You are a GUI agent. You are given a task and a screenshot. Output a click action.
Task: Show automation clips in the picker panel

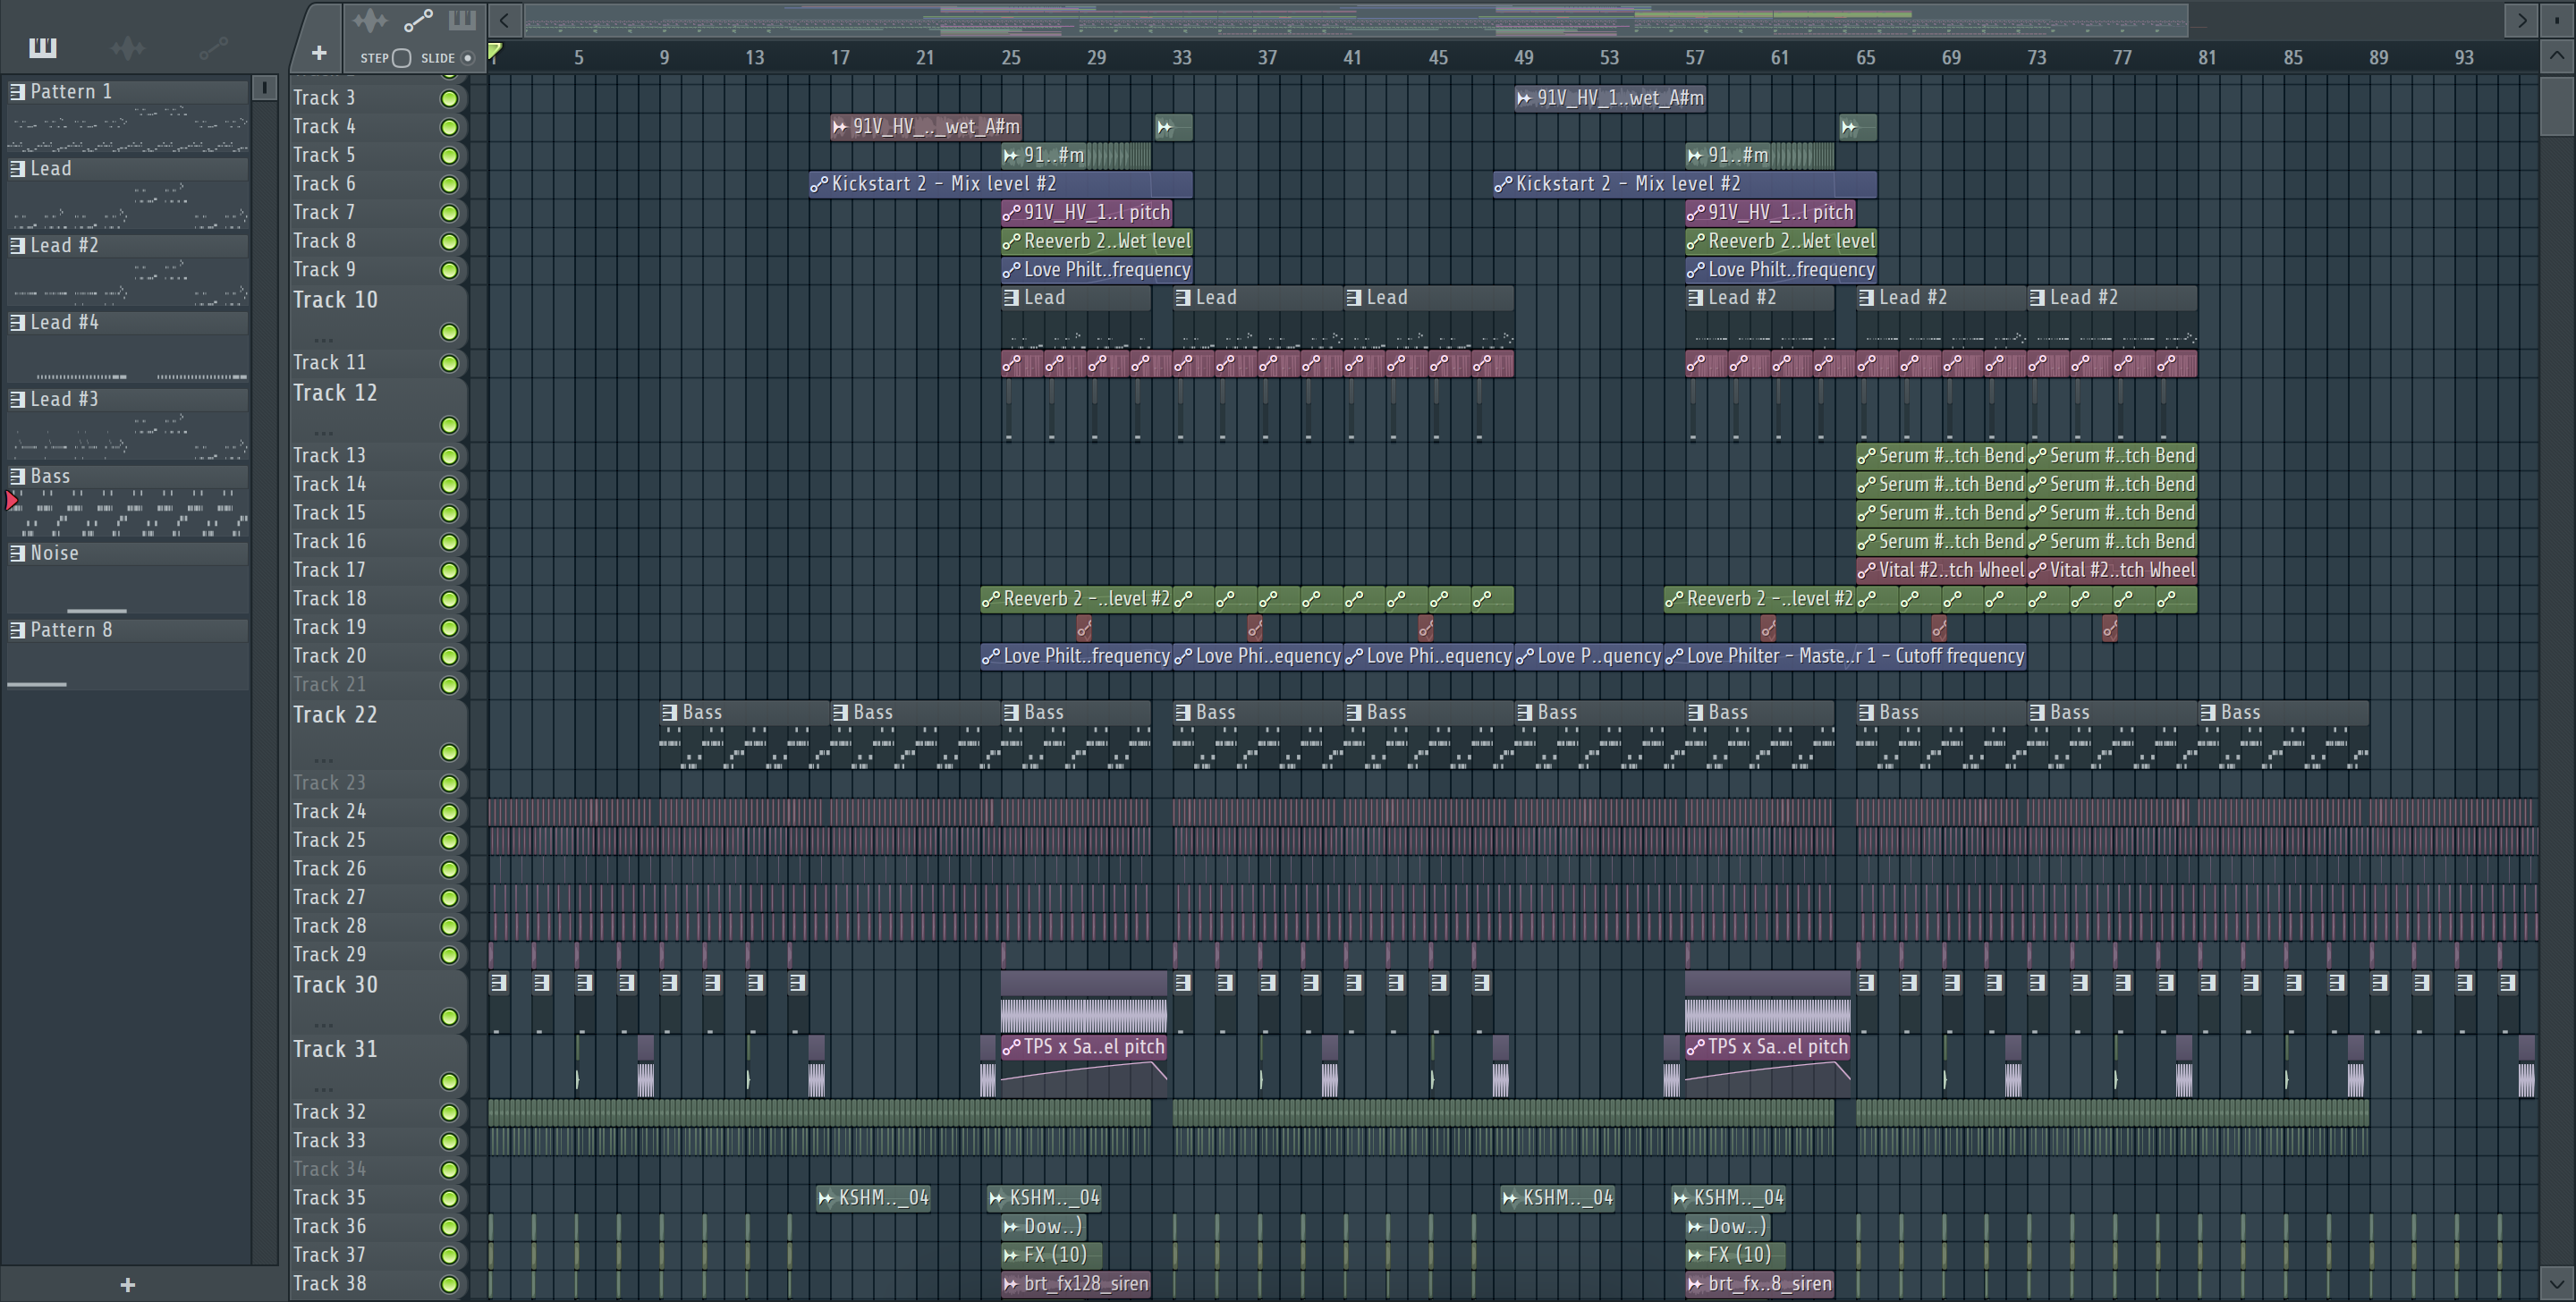point(213,47)
